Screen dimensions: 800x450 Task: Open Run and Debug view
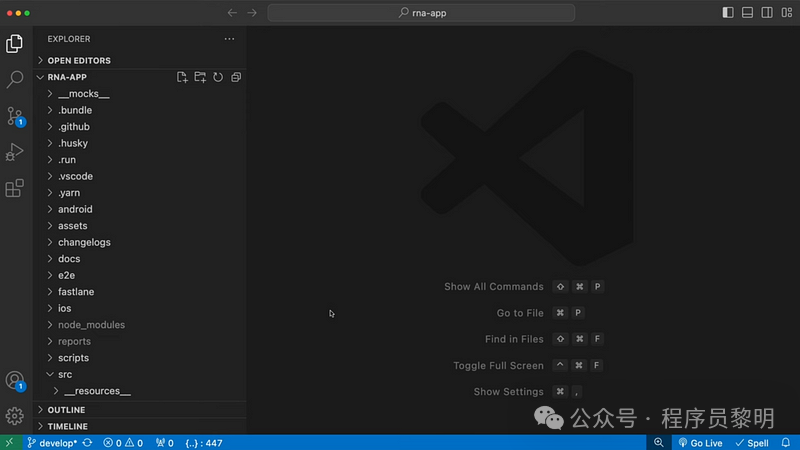(x=14, y=152)
